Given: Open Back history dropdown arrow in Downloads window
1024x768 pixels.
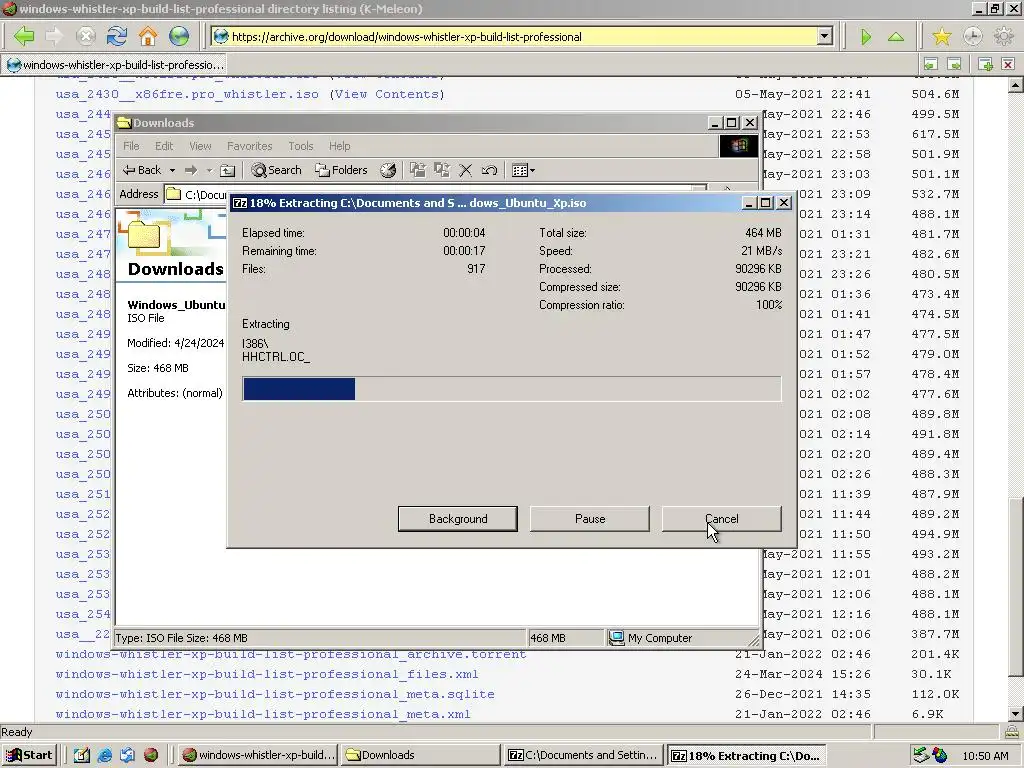Looking at the screenshot, I should point(172,170).
